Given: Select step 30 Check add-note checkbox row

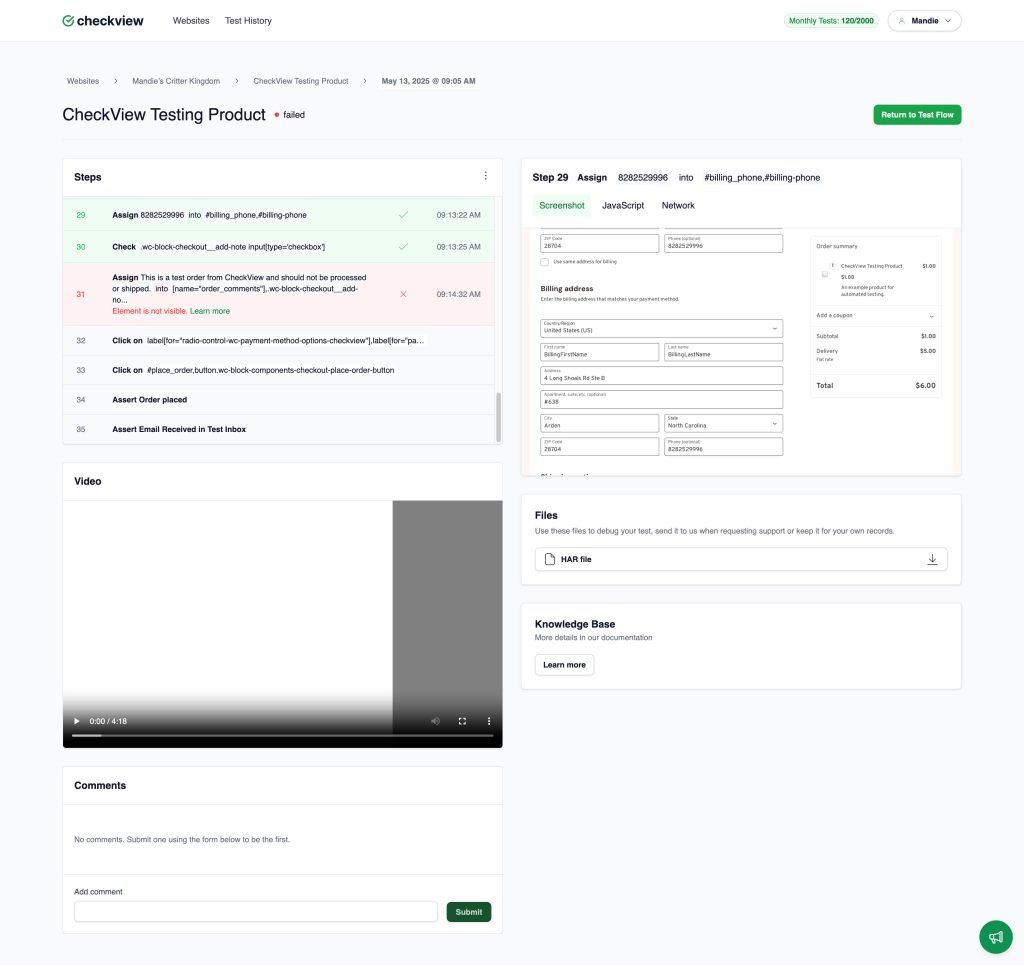Looking at the screenshot, I should click(279, 247).
